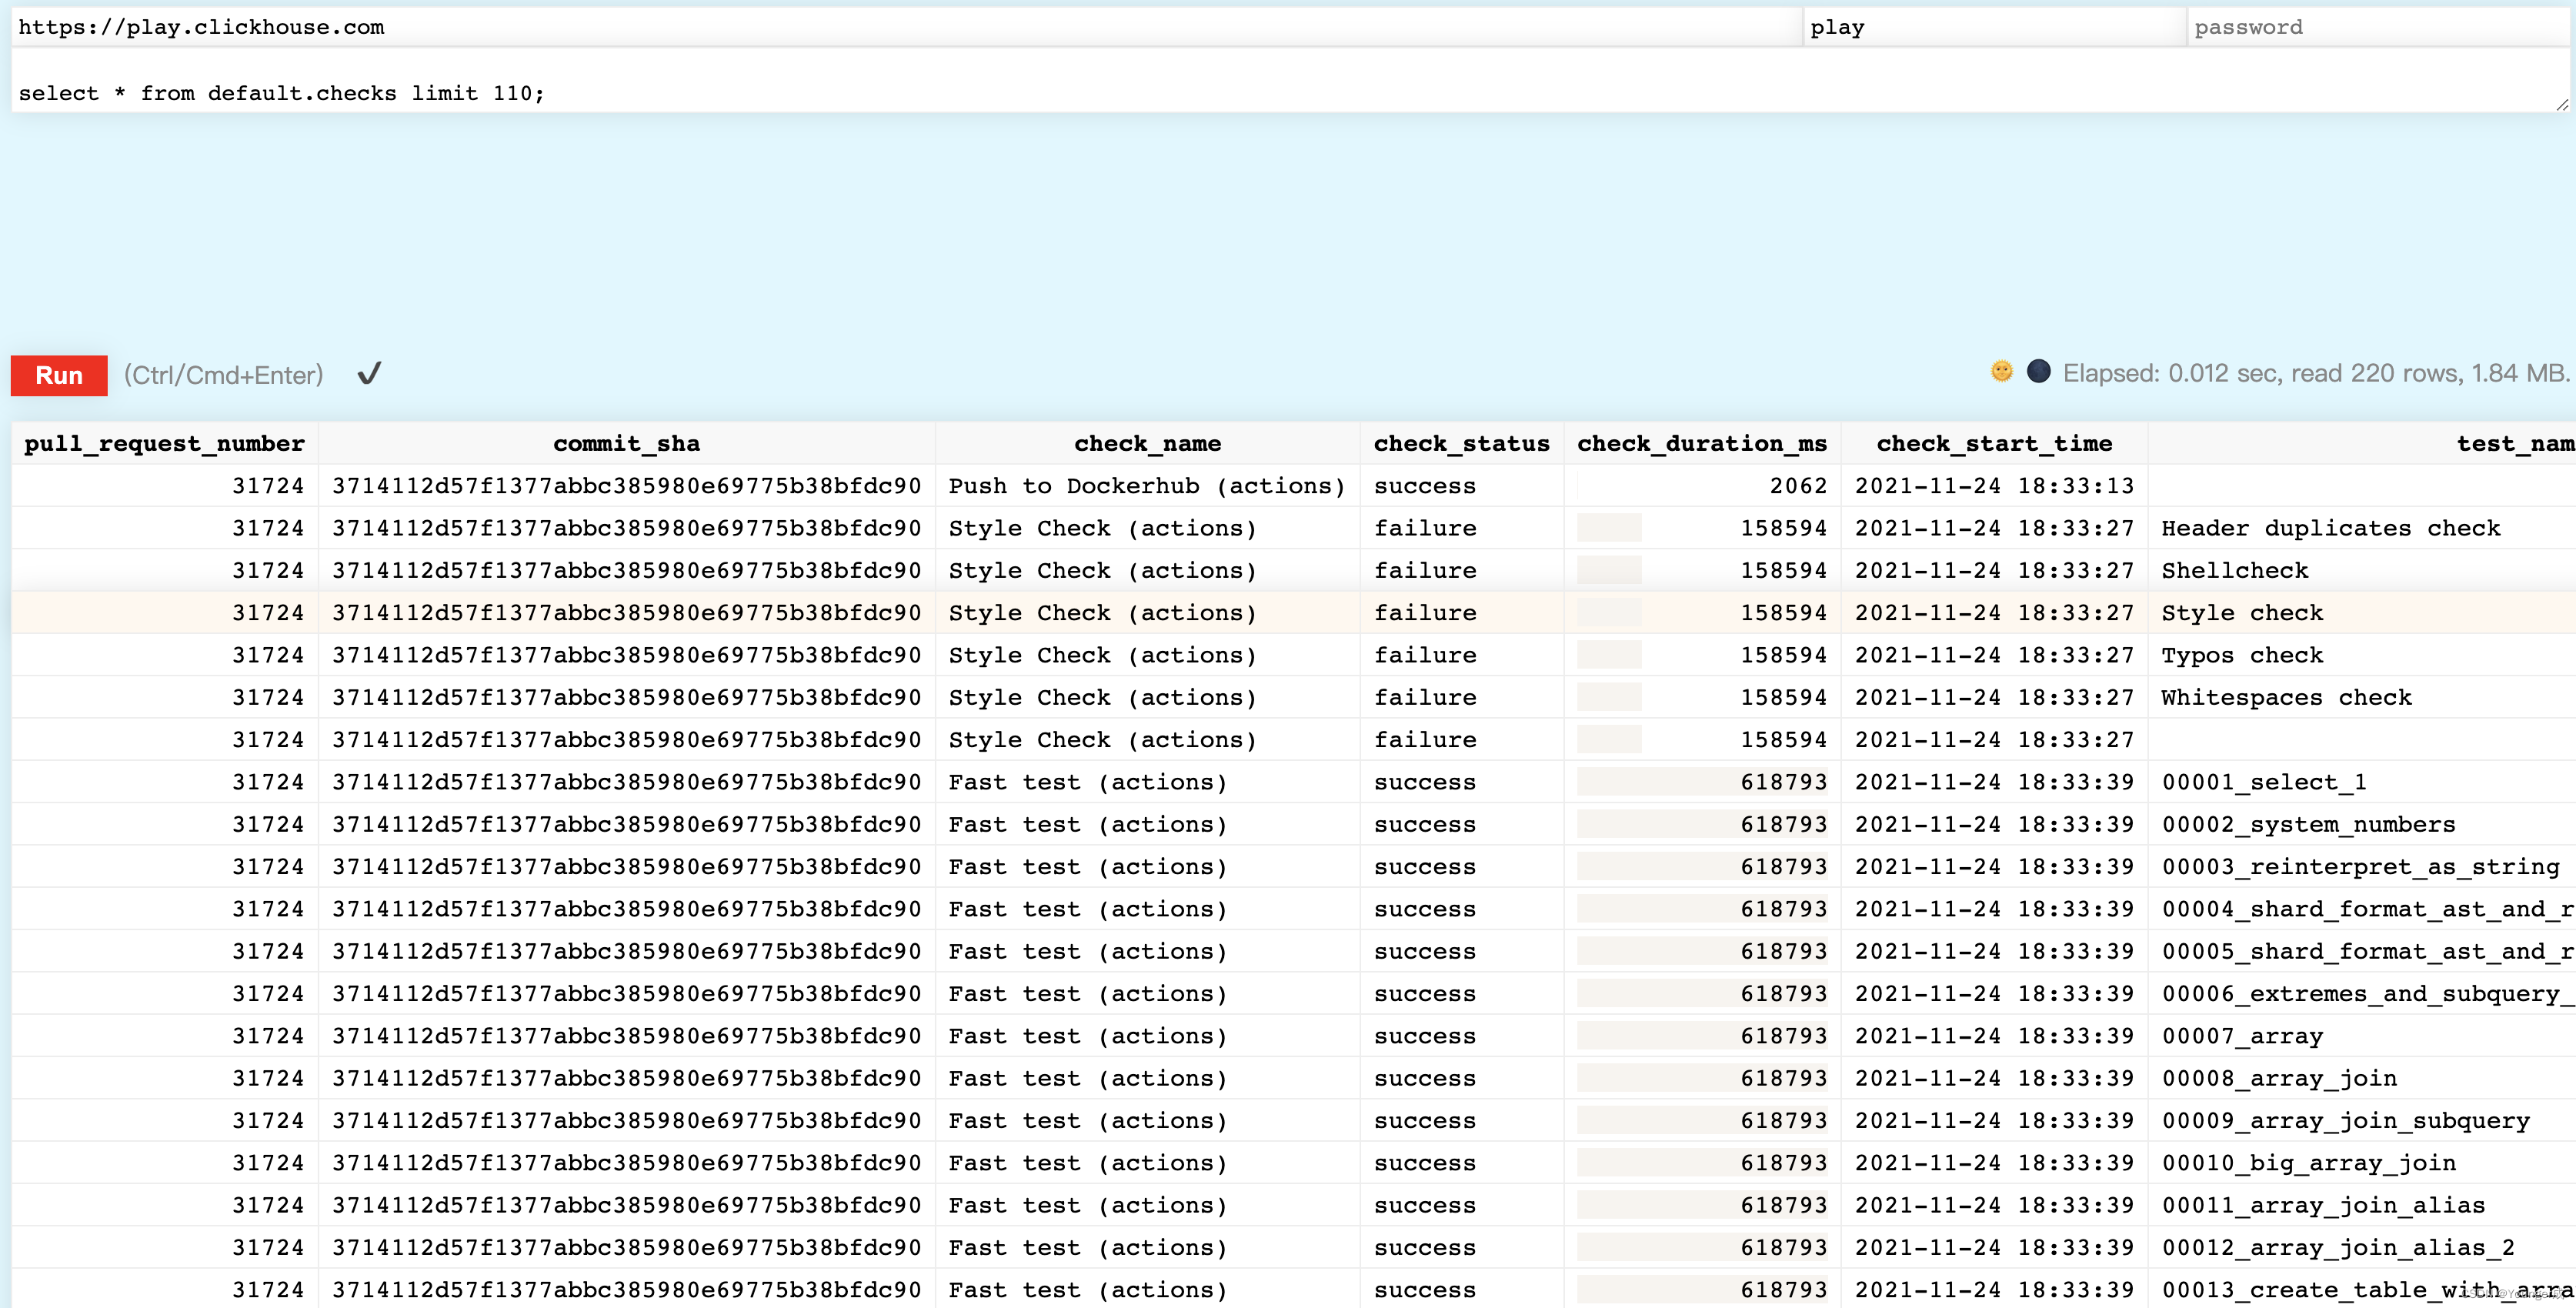
Task: Click the check_duration_ms column header
Action: (x=1701, y=443)
